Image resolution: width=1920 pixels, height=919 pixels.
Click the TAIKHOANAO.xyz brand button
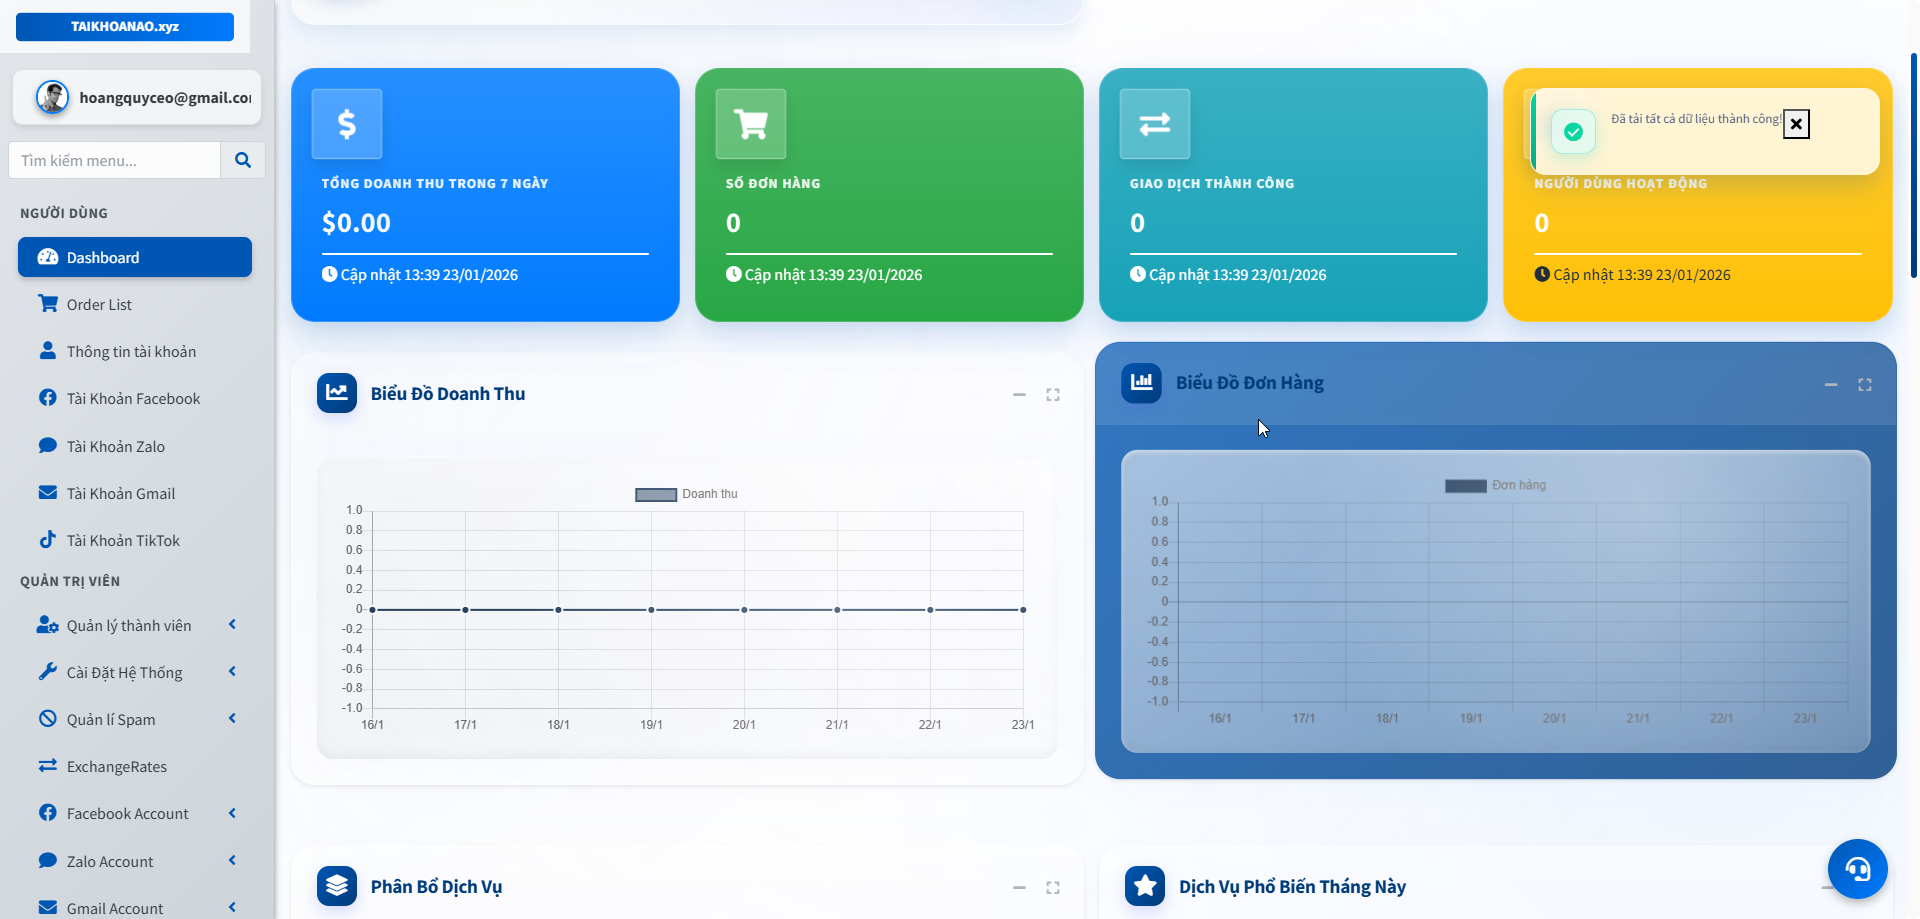click(125, 27)
